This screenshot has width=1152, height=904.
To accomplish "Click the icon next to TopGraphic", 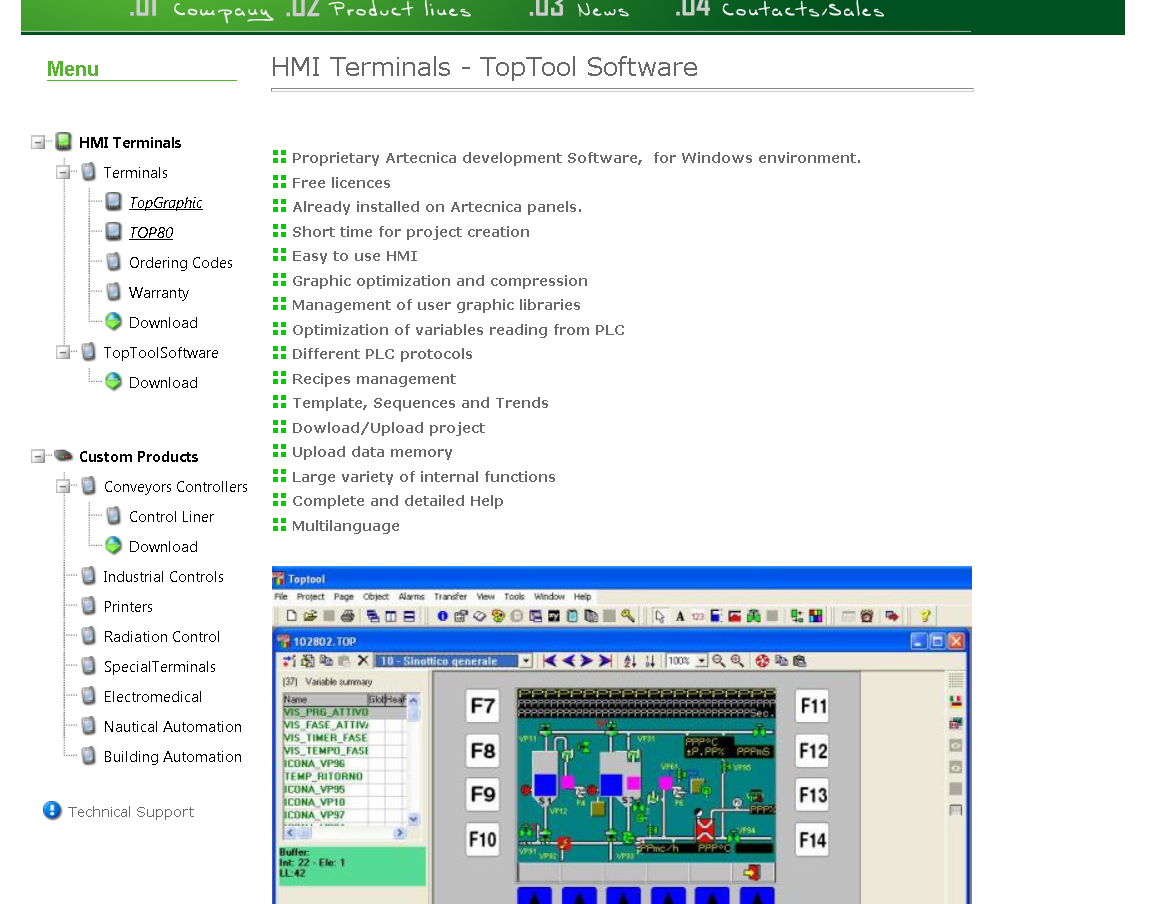I will pyautogui.click(x=113, y=201).
